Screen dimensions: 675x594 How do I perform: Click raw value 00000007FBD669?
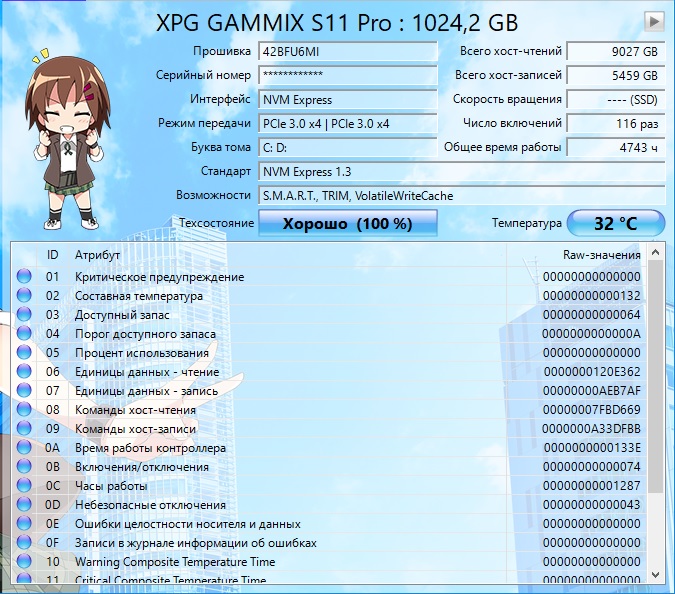pyautogui.click(x=591, y=410)
